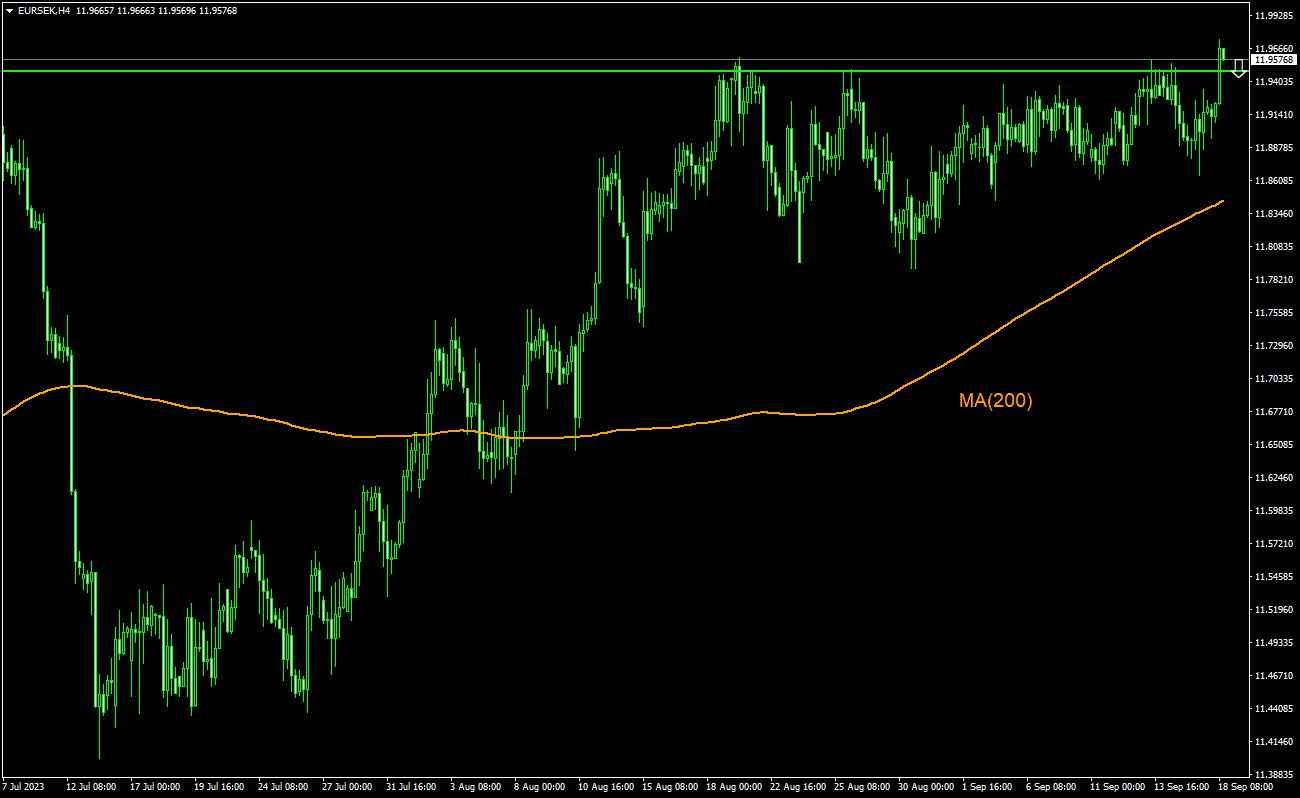Click the 11.86085 price axis label
Screen dimensions: 1300x798
tap(1275, 181)
